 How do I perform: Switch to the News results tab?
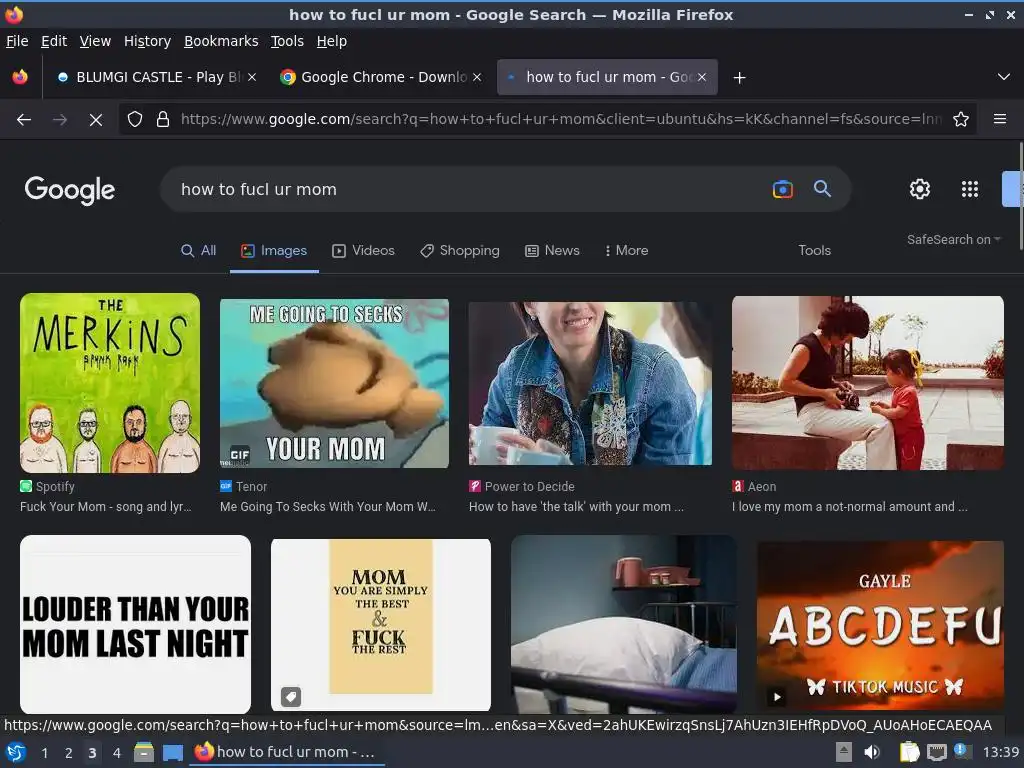click(552, 251)
